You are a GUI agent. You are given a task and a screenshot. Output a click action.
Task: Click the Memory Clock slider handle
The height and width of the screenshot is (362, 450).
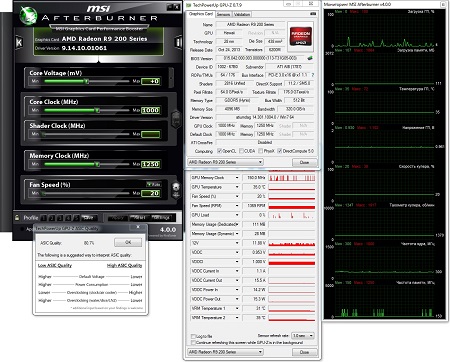click(x=97, y=164)
